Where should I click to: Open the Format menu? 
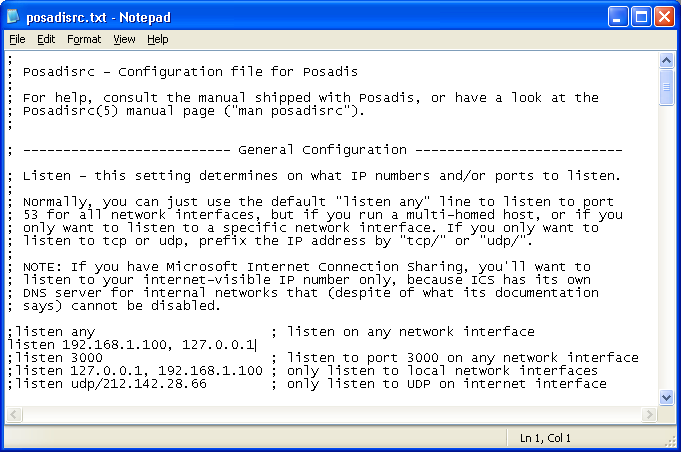click(84, 39)
